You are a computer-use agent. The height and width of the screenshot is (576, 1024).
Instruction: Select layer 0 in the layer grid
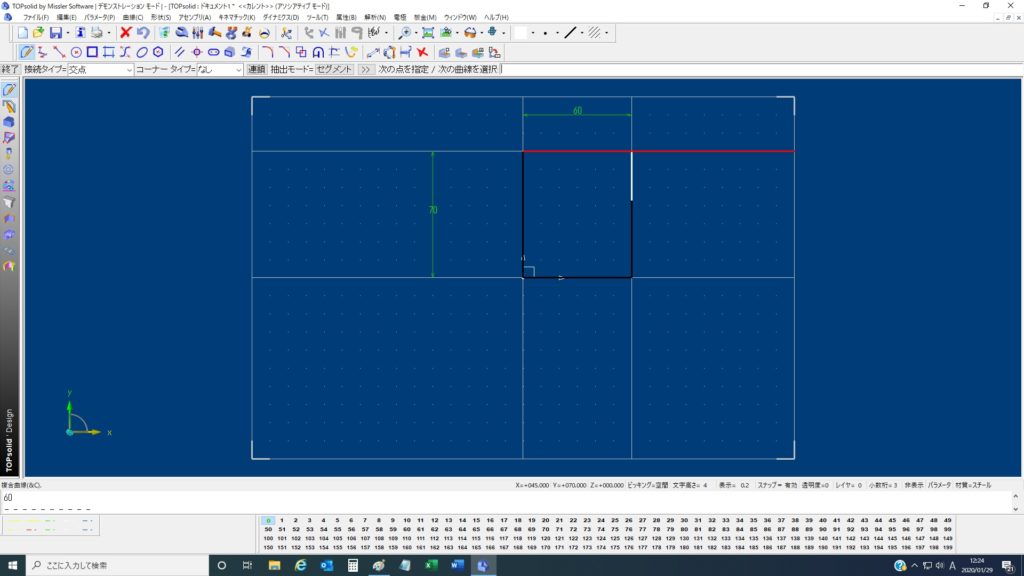click(268, 520)
